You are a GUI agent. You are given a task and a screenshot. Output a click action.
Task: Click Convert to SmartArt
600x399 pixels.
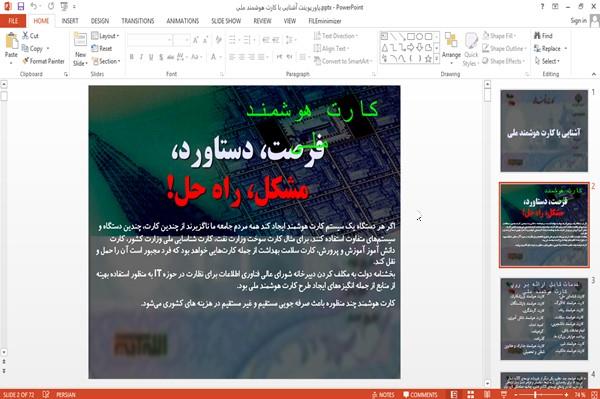coord(343,61)
